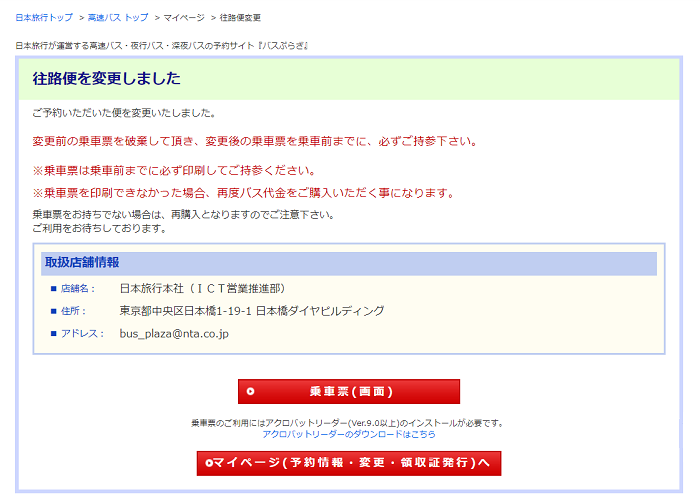Select the 取扱店舗情報 section header
Screen dimensions: 700x502
coord(82,263)
